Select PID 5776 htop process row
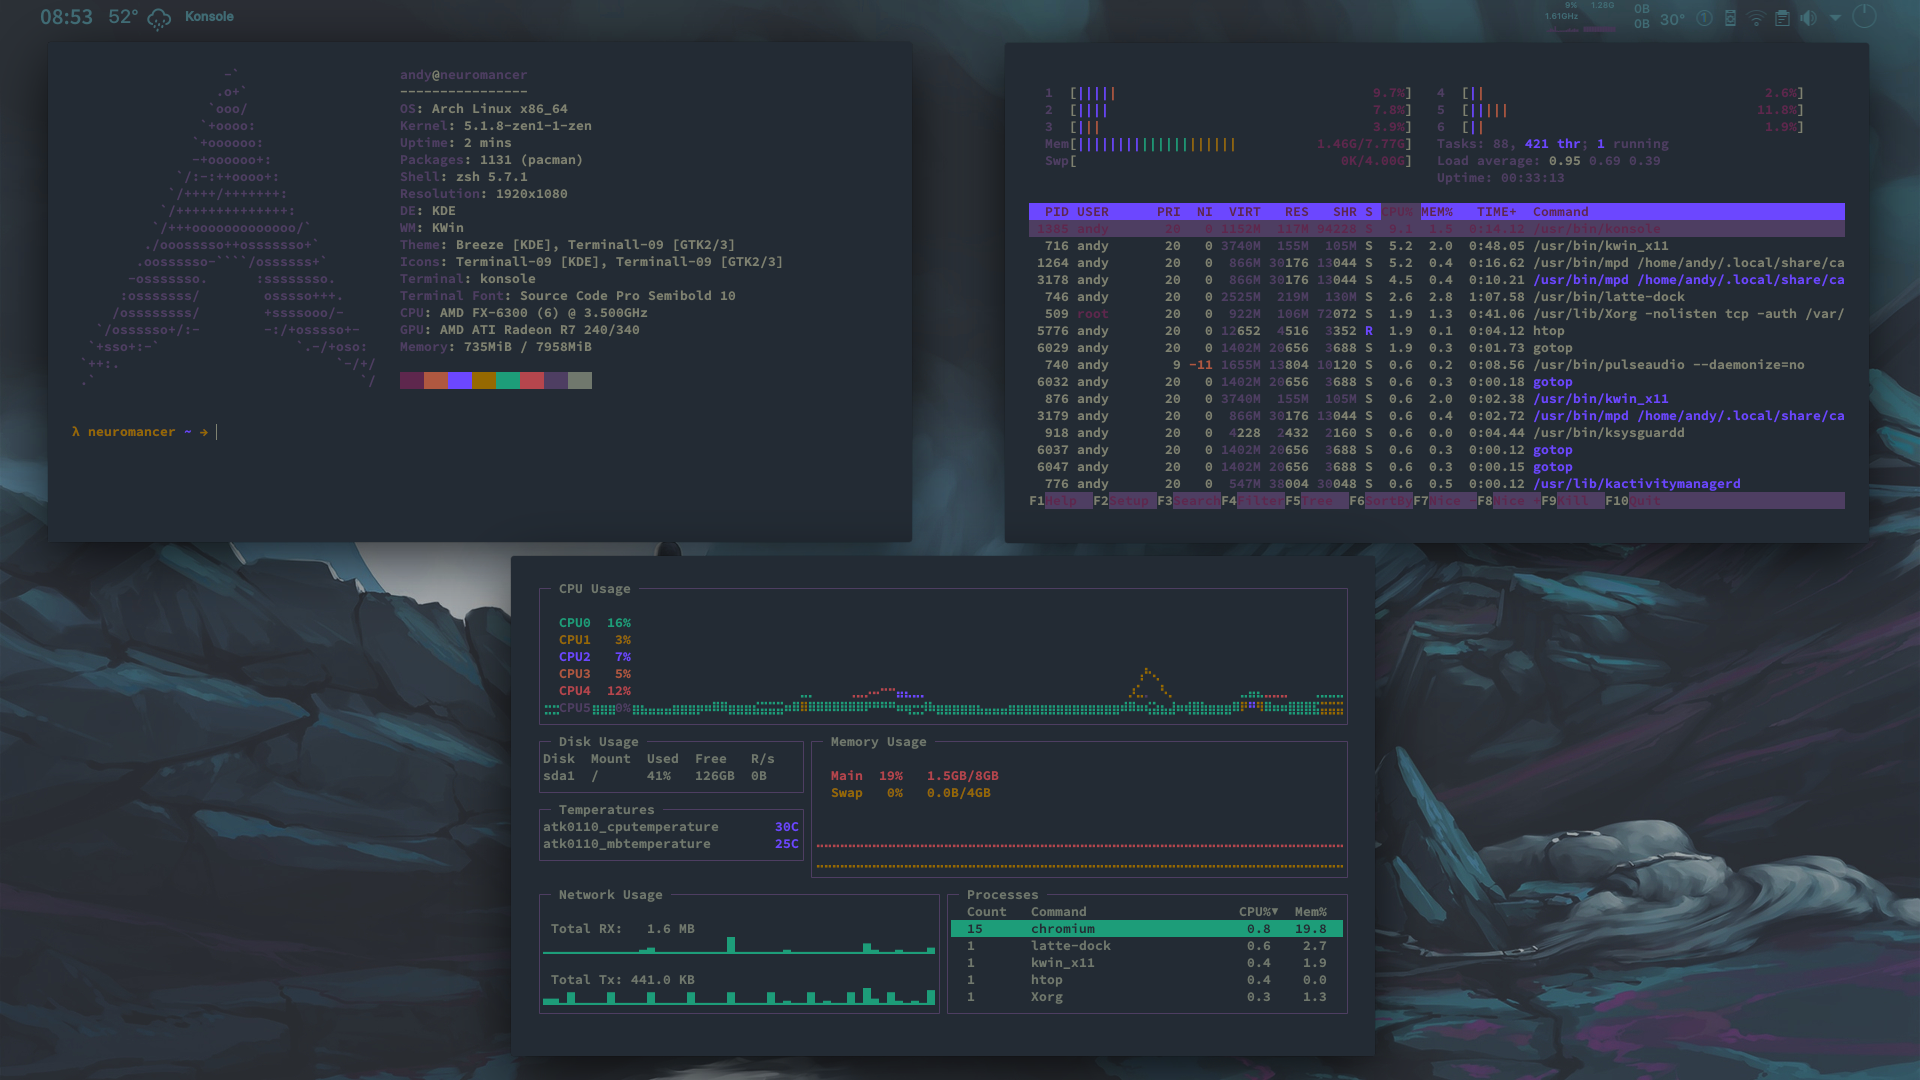Viewport: 1920px width, 1080px height. (x=1437, y=331)
